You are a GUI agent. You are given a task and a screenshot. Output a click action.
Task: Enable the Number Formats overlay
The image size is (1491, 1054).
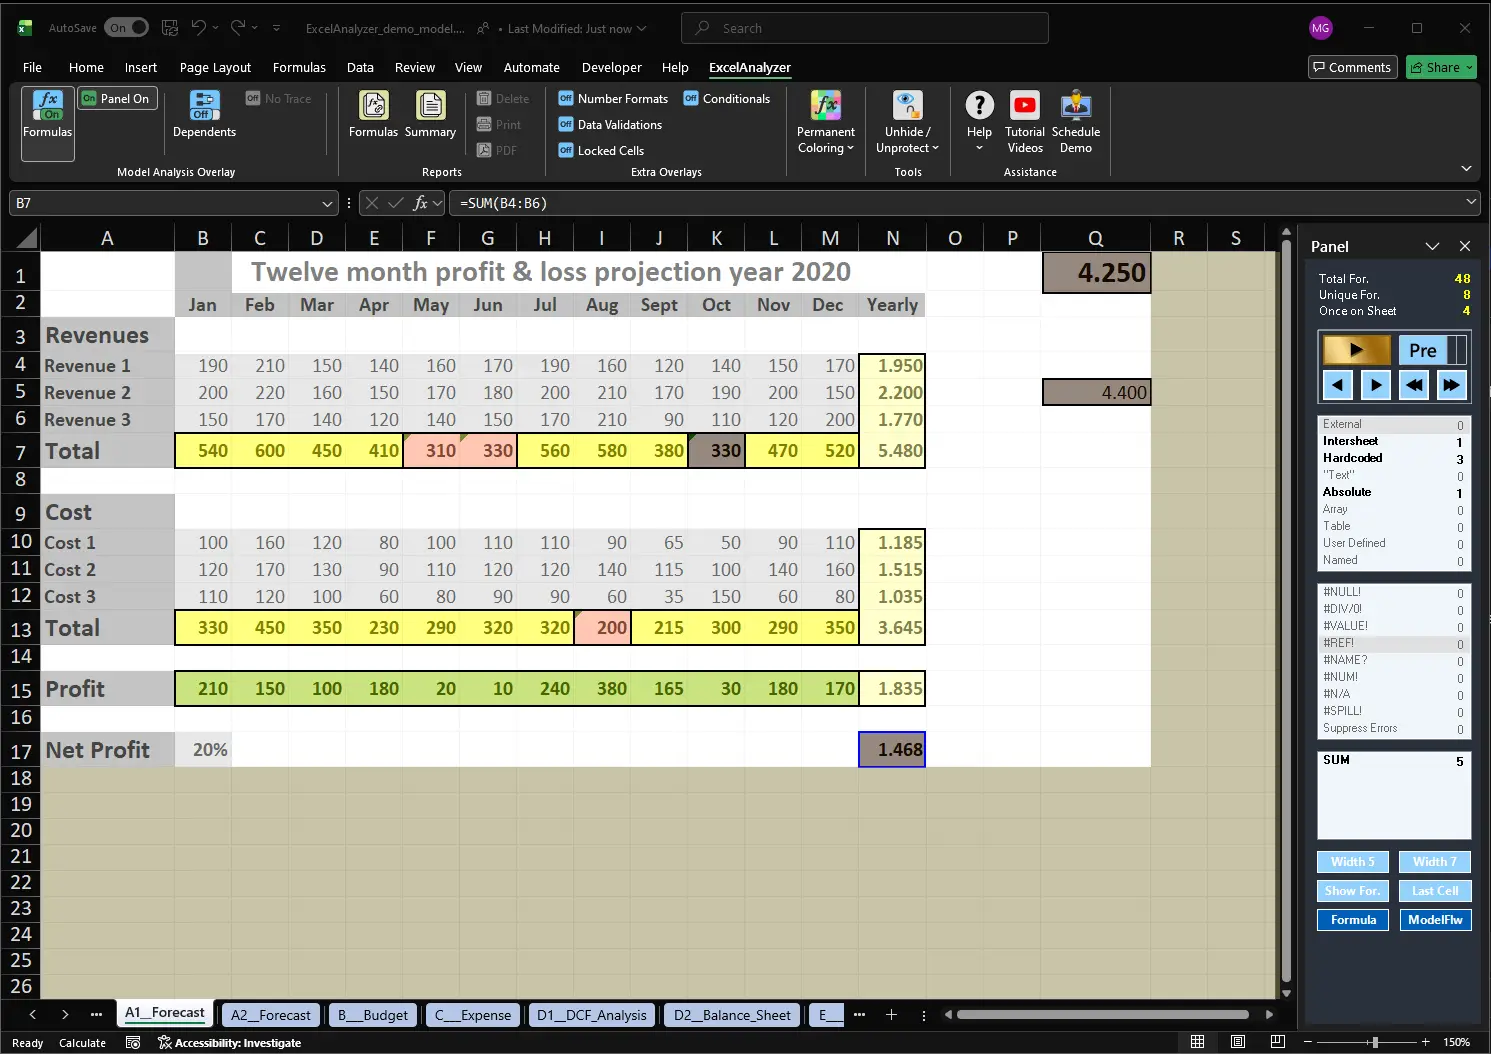pyautogui.click(x=613, y=99)
